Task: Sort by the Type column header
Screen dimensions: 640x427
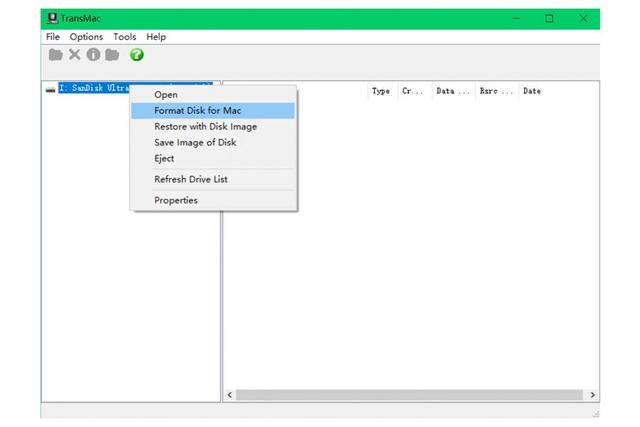Action: coord(381,91)
